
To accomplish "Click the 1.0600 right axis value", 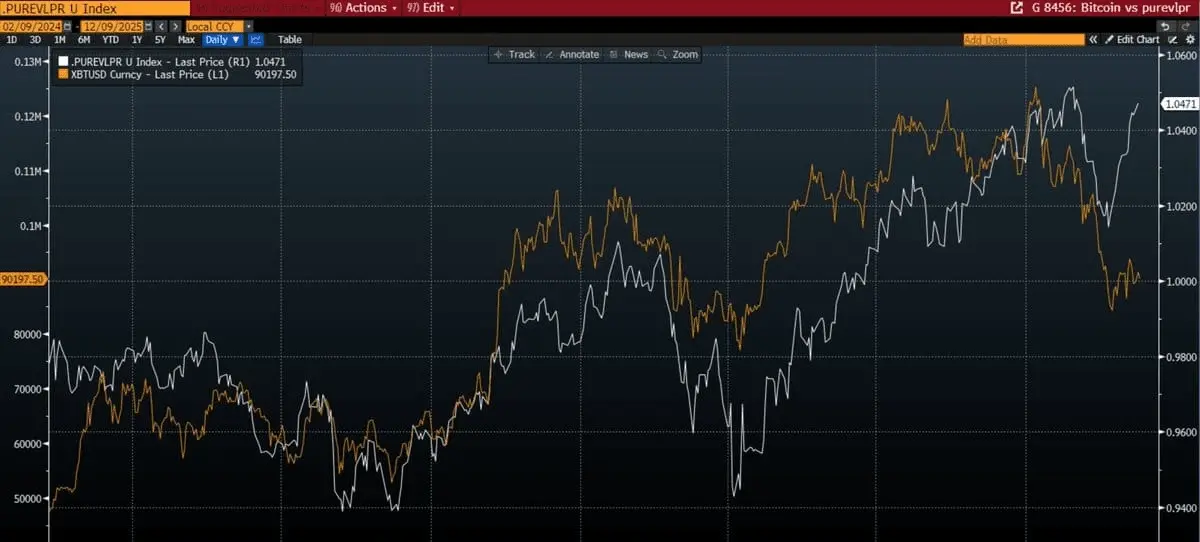I will (x=1180, y=55).
